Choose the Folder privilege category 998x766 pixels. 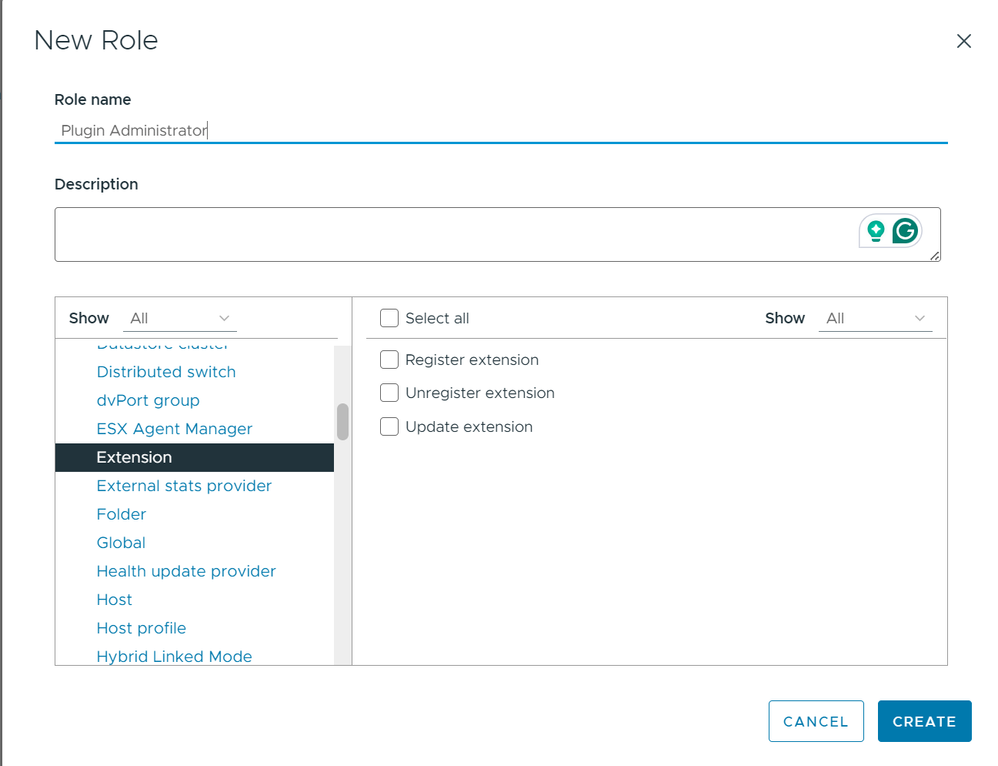(121, 514)
